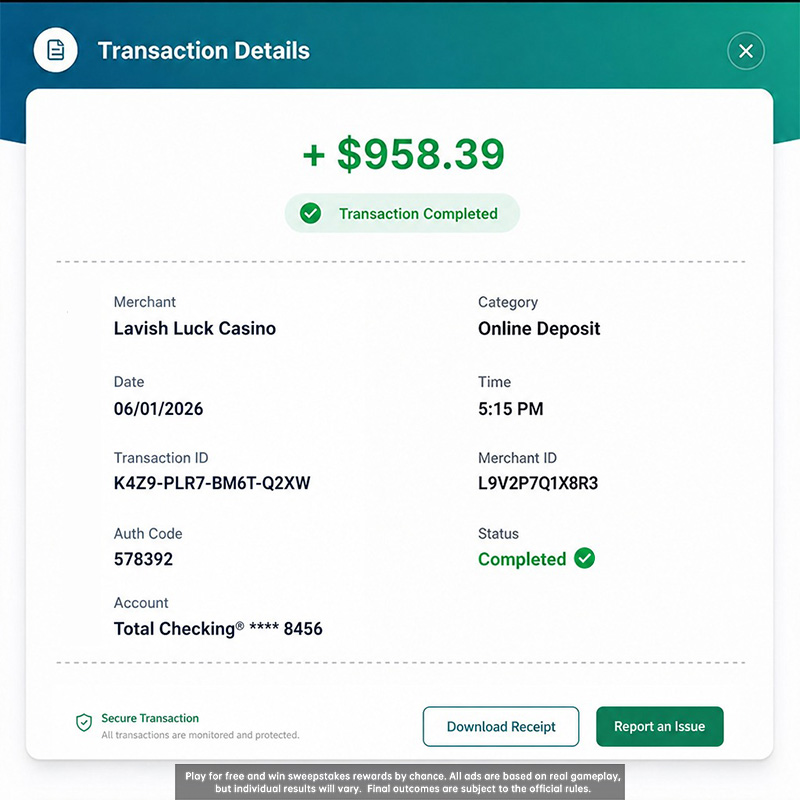800x800 pixels.
Task: Close the Transaction Details dialog
Action: [745, 51]
